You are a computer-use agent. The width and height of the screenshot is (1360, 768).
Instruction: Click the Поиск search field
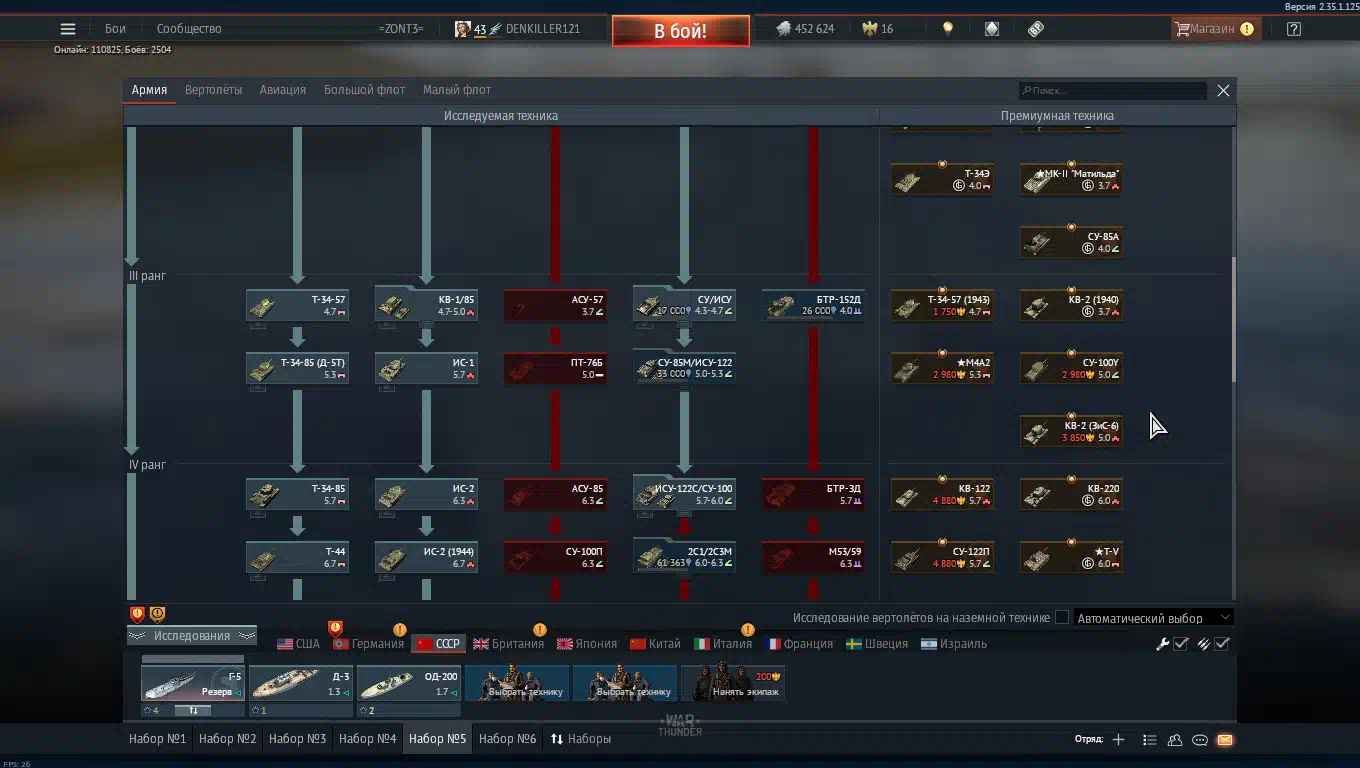(1112, 91)
